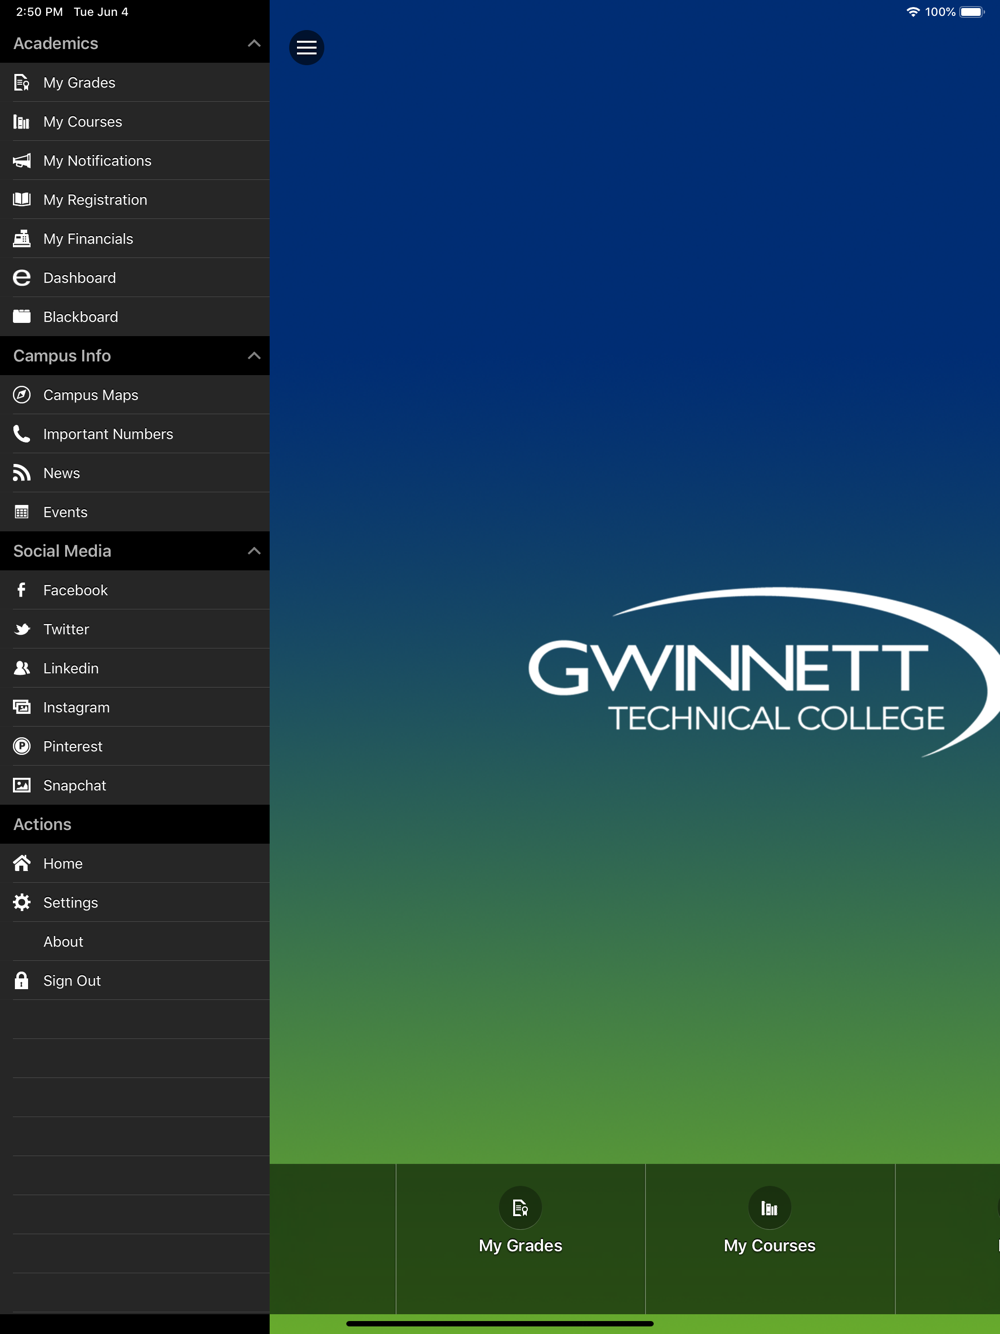Collapse the Academics section chevron

pos(254,44)
